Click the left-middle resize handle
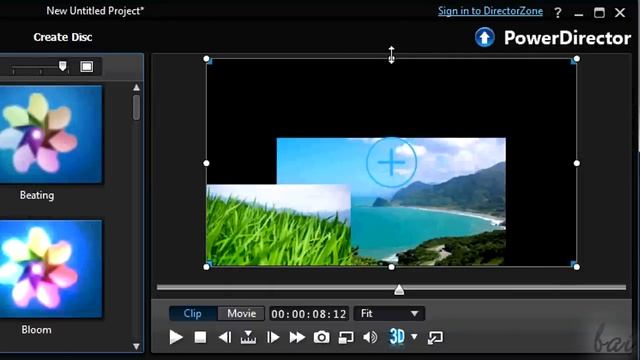The image size is (640, 360). tap(207, 163)
